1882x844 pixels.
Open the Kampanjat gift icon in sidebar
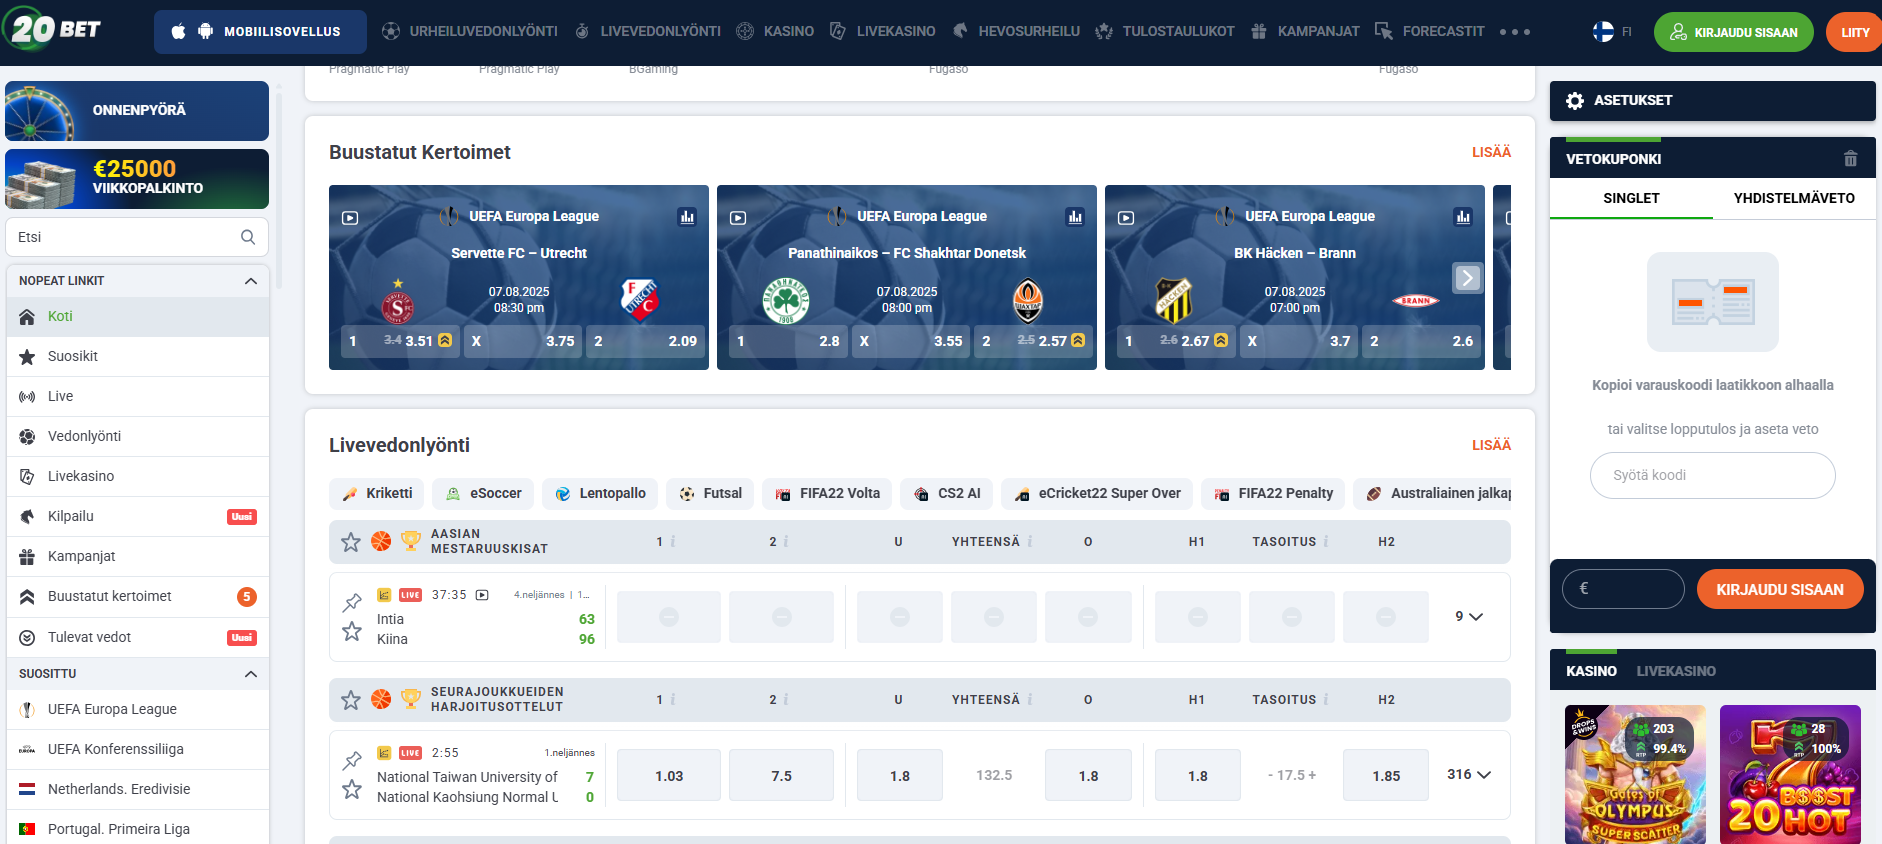27,557
